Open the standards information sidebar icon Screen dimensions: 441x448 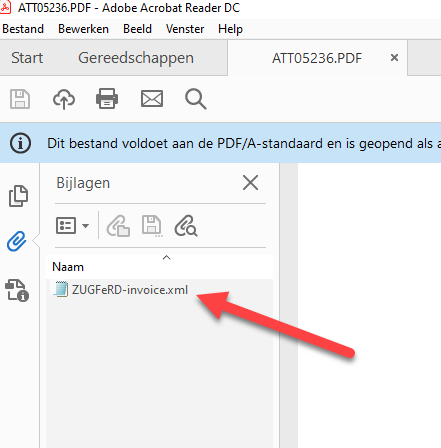17,290
